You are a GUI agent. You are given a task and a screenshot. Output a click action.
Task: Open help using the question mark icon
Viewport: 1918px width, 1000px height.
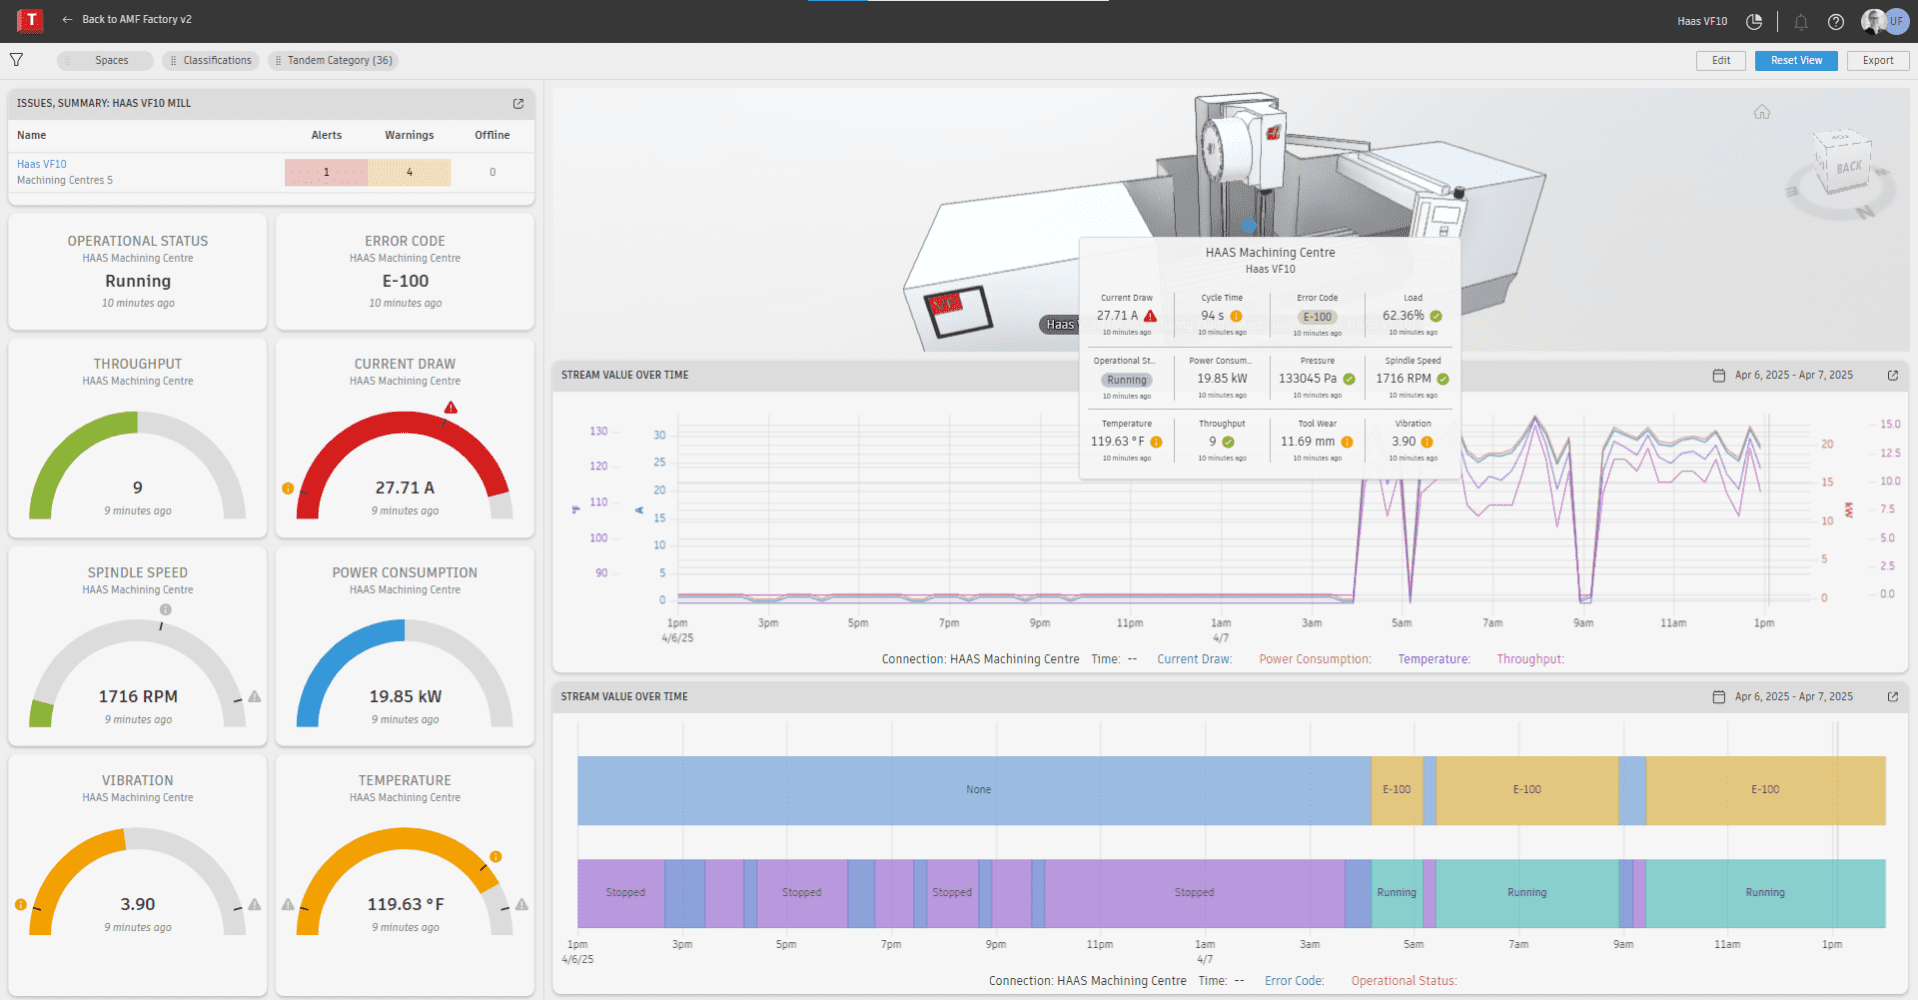tap(1835, 21)
